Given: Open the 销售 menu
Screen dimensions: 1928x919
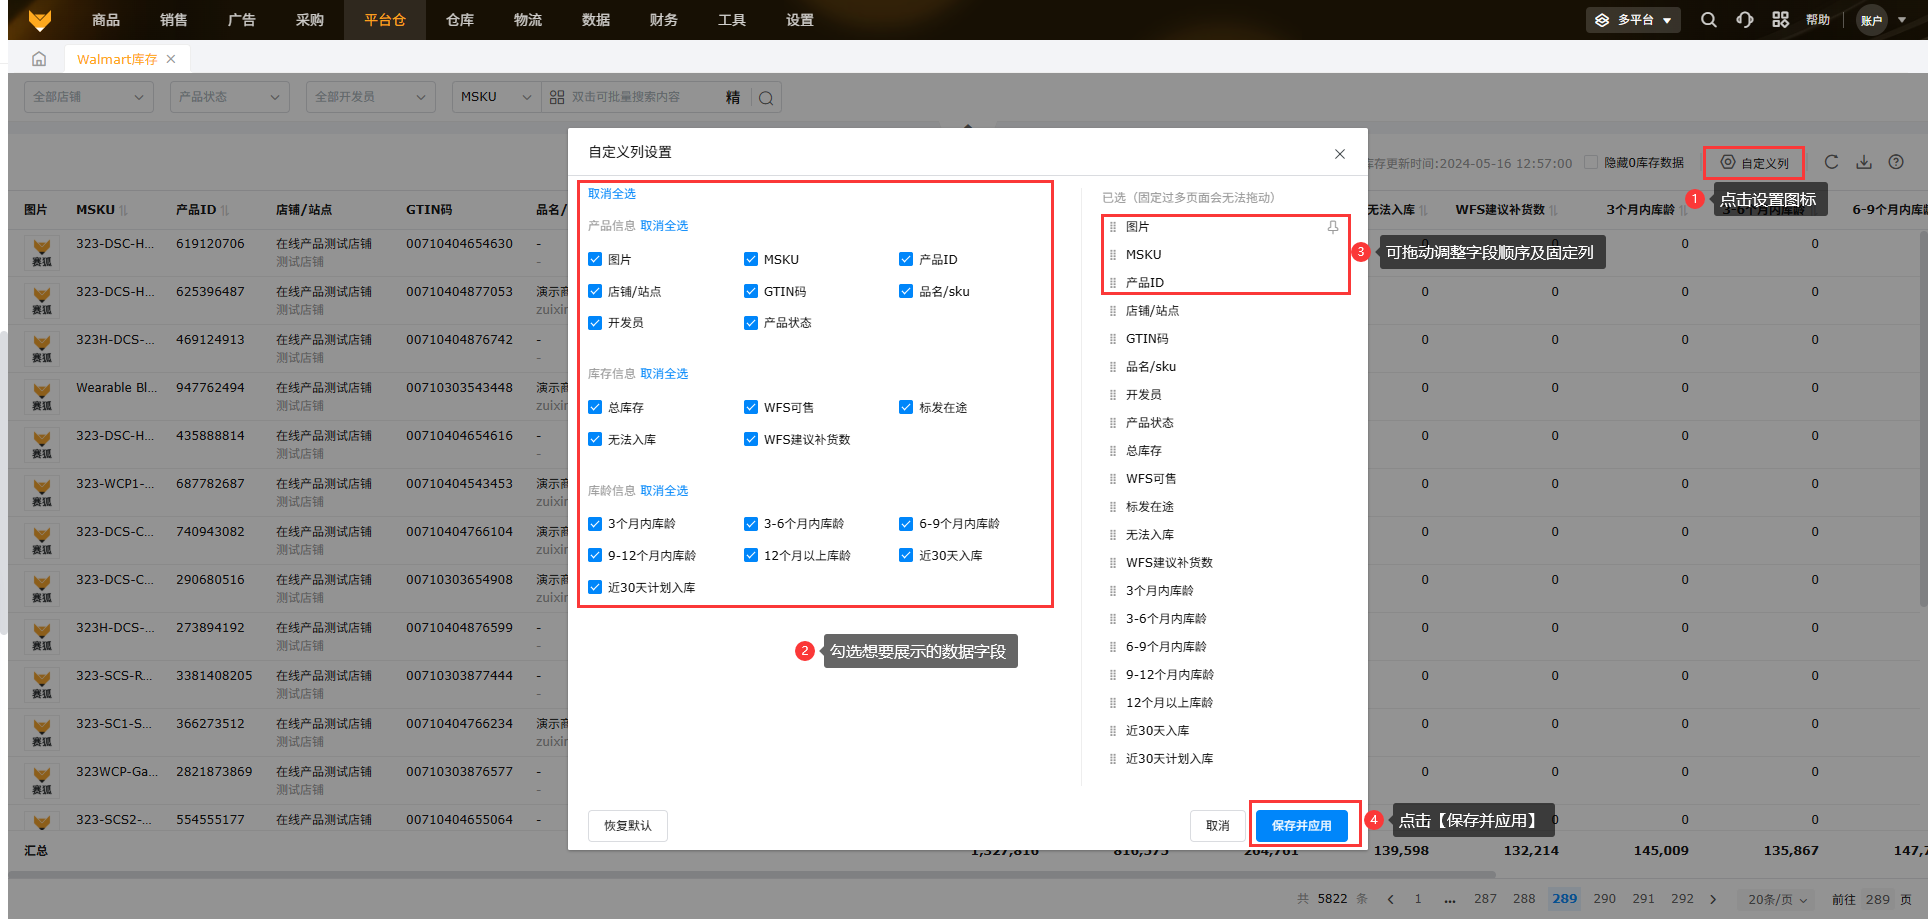Looking at the screenshot, I should (x=174, y=20).
